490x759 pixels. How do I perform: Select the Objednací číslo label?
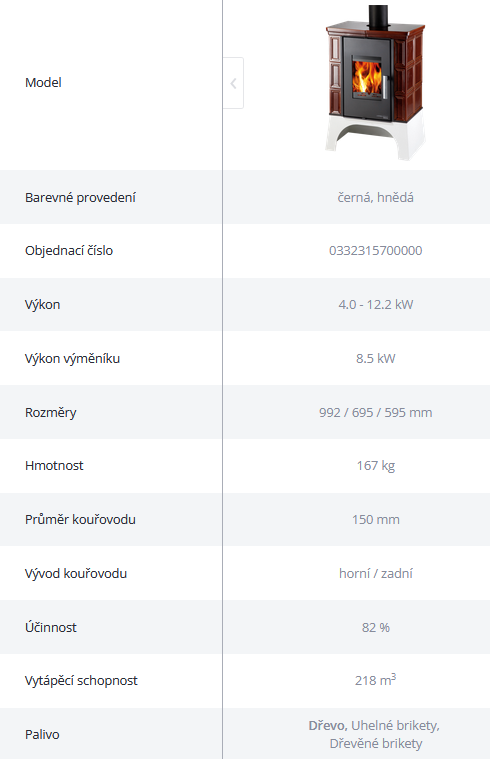click(x=69, y=251)
